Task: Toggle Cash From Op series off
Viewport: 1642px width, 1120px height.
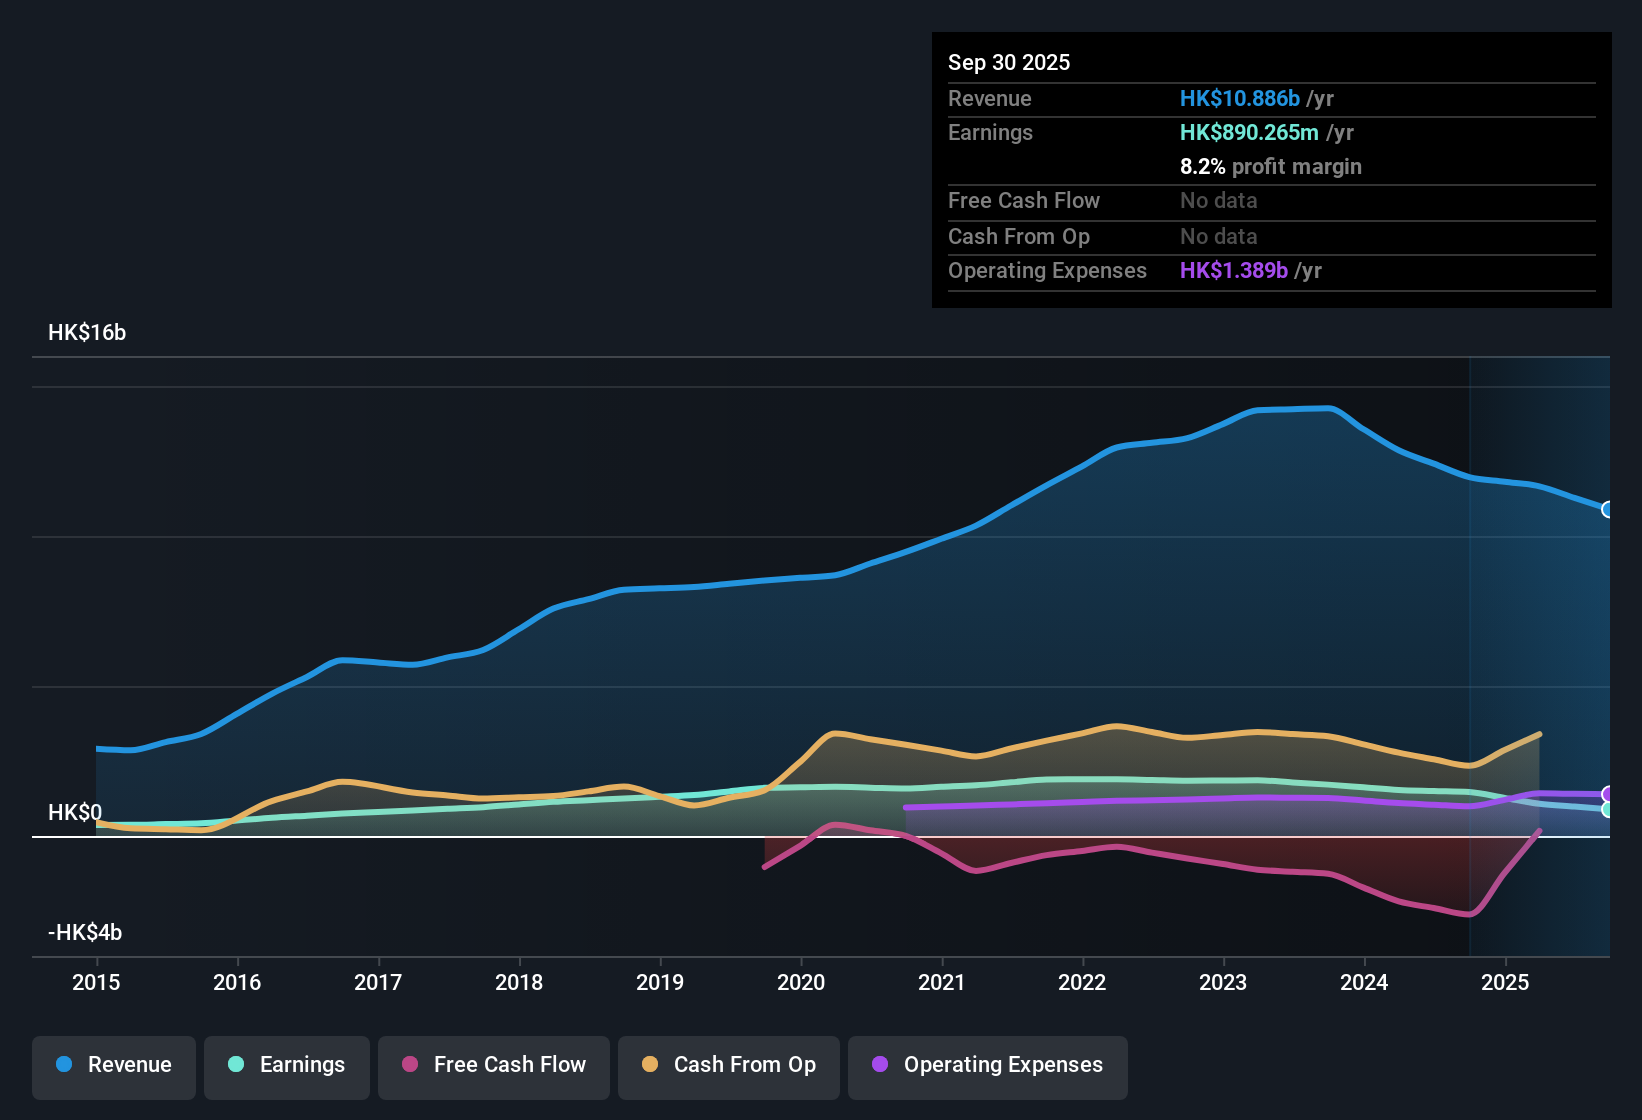Action: pos(728,1066)
